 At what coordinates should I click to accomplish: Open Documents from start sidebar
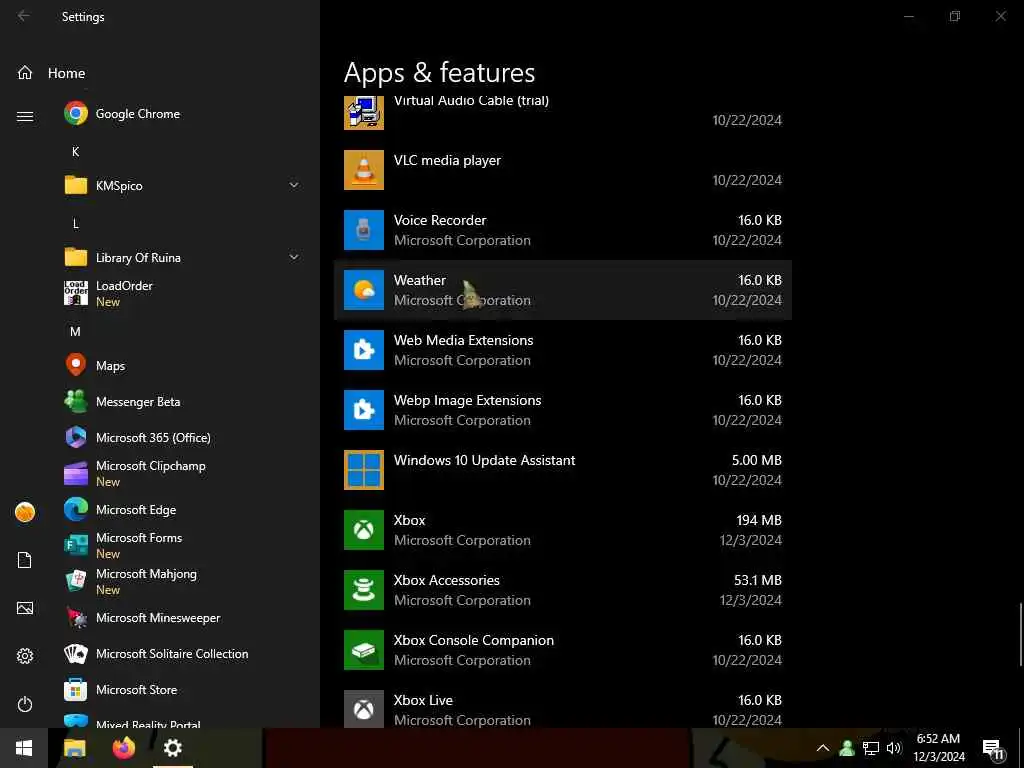pos(25,560)
